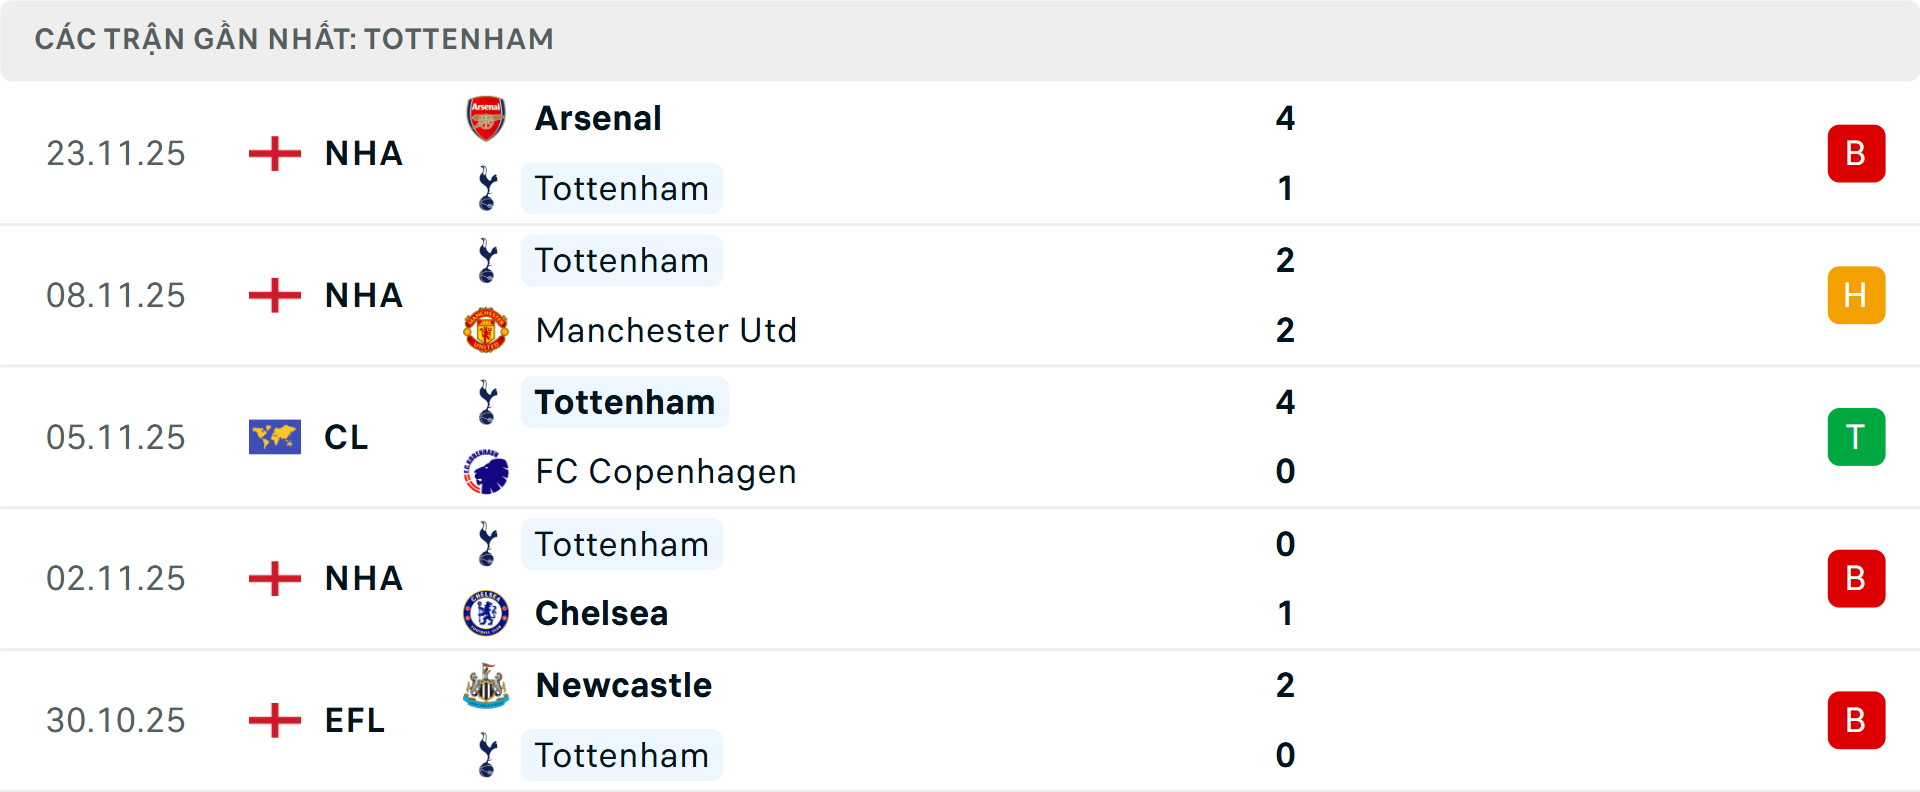Screen dimensions: 1920x792
Task: Toggle the green T badge for Copenhagen win
Action: (x=1856, y=436)
